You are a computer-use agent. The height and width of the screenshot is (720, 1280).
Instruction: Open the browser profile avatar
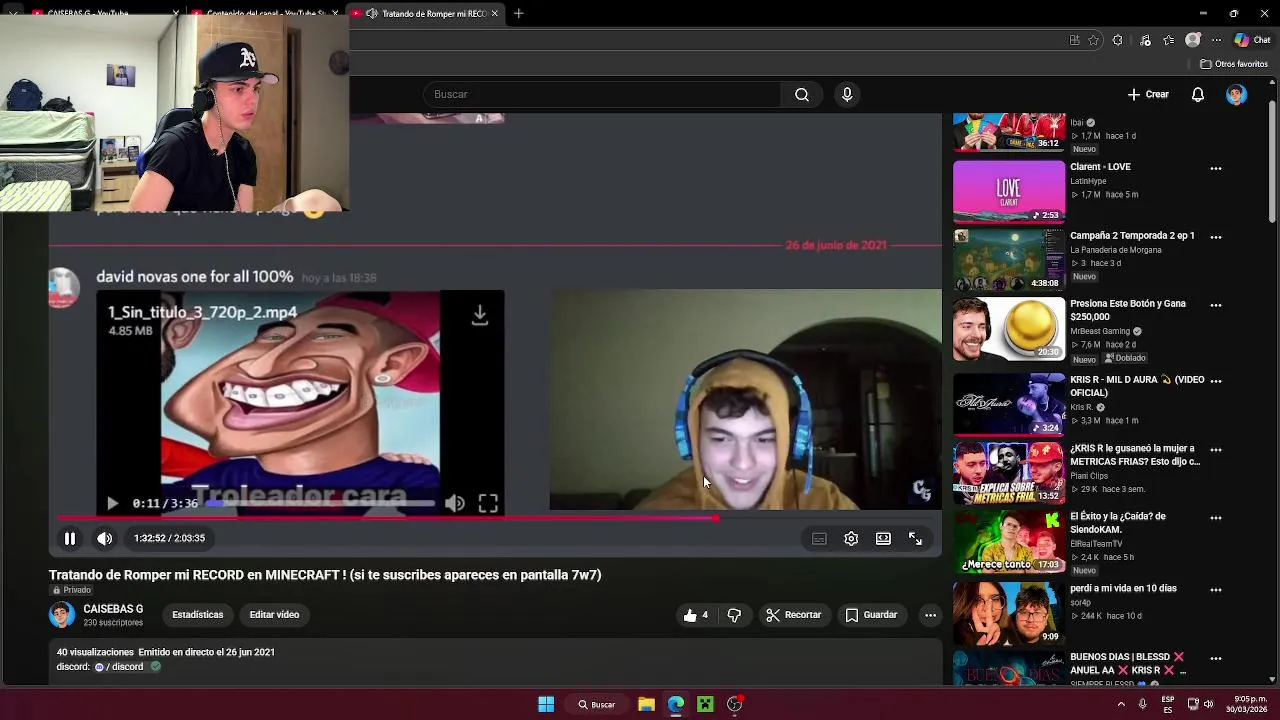click(1193, 40)
